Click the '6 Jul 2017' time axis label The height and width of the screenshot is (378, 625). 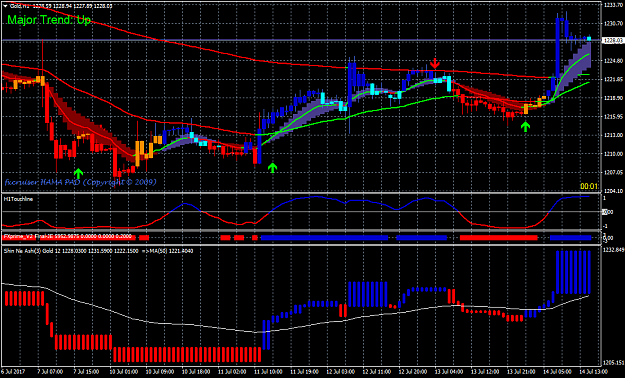pos(13,372)
